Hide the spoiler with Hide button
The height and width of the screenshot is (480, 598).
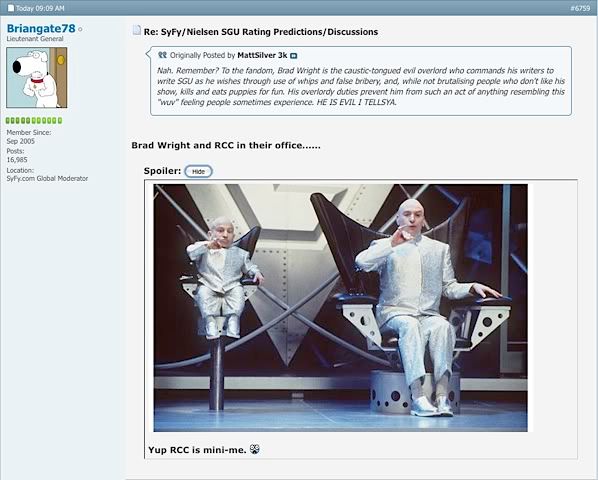coord(198,172)
